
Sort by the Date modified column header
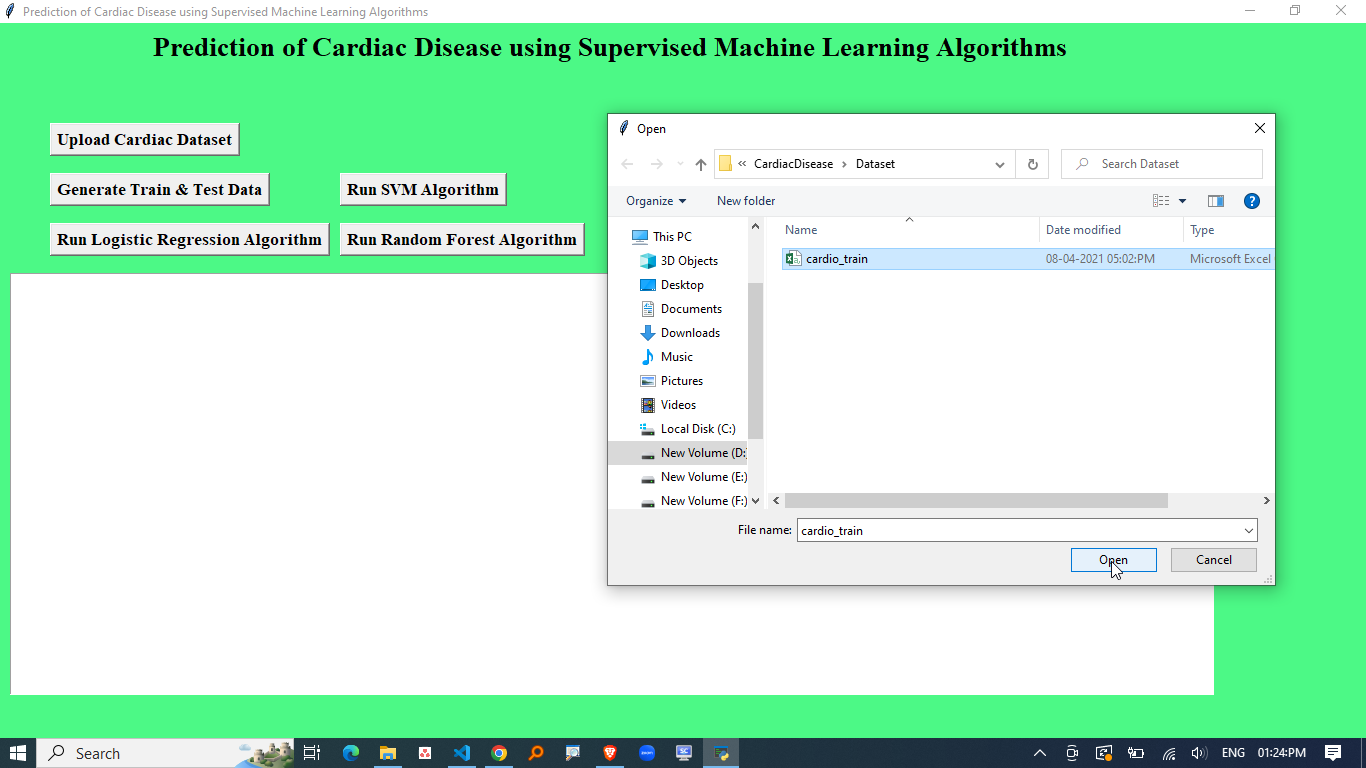pyautogui.click(x=1083, y=230)
